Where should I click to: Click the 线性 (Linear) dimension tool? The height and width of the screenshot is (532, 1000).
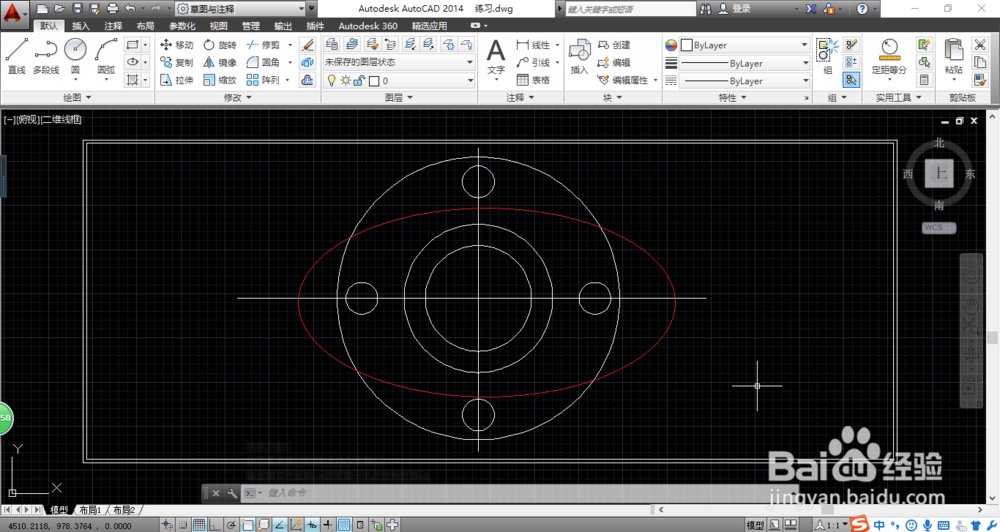533,45
